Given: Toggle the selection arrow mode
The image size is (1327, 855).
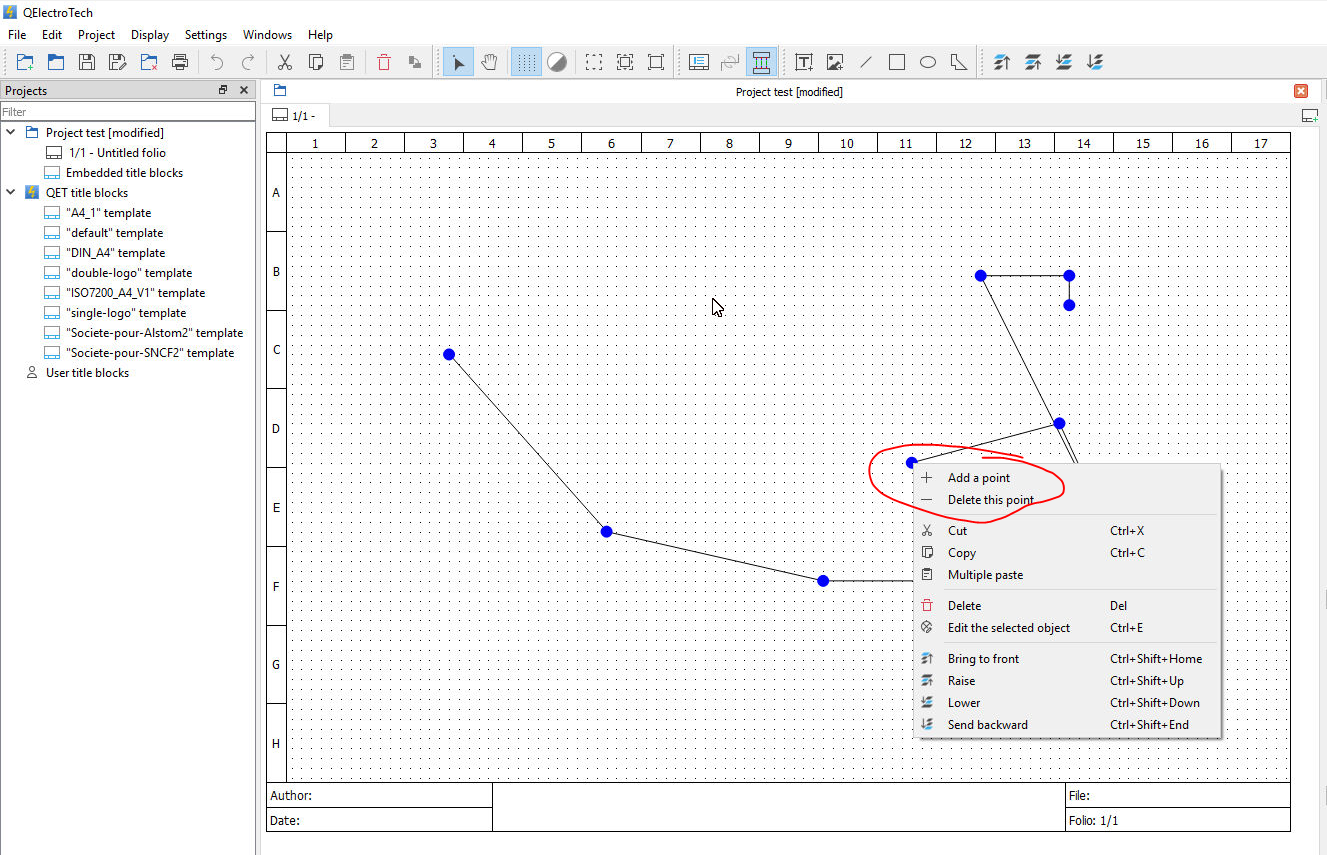Looking at the screenshot, I should point(458,62).
